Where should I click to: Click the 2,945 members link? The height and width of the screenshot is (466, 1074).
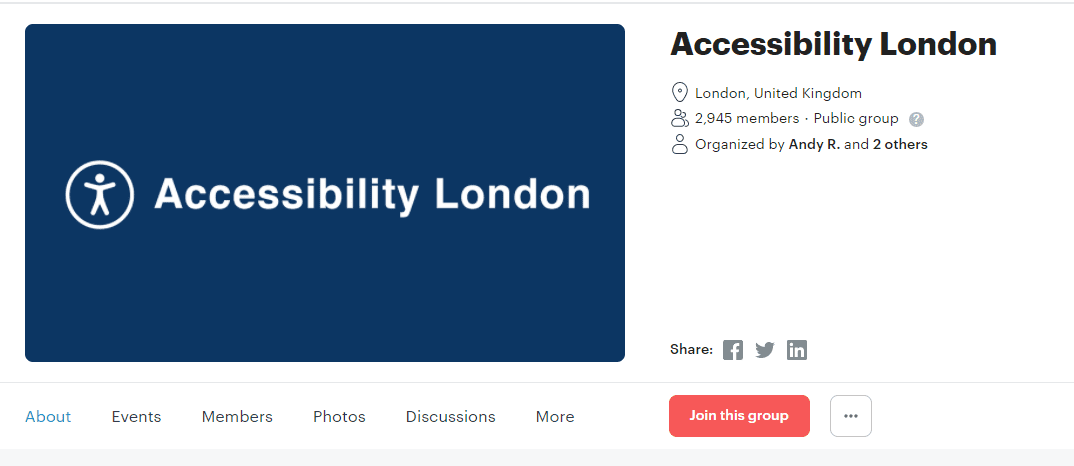pos(747,119)
